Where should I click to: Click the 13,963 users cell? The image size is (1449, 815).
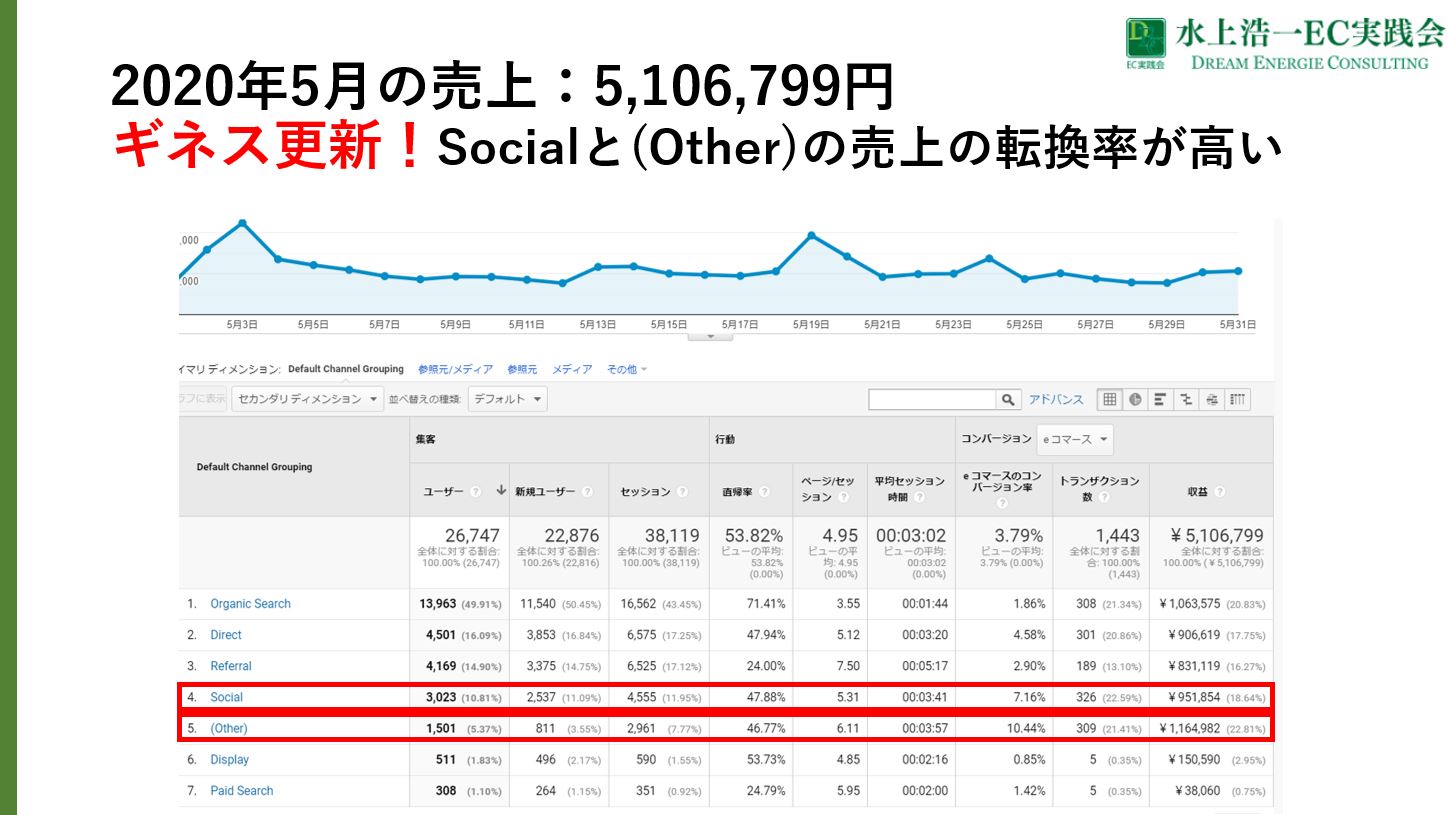(439, 604)
